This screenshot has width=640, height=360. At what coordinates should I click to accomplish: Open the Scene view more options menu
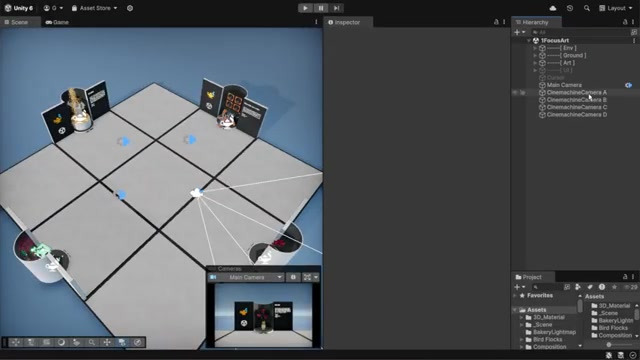tap(316, 22)
